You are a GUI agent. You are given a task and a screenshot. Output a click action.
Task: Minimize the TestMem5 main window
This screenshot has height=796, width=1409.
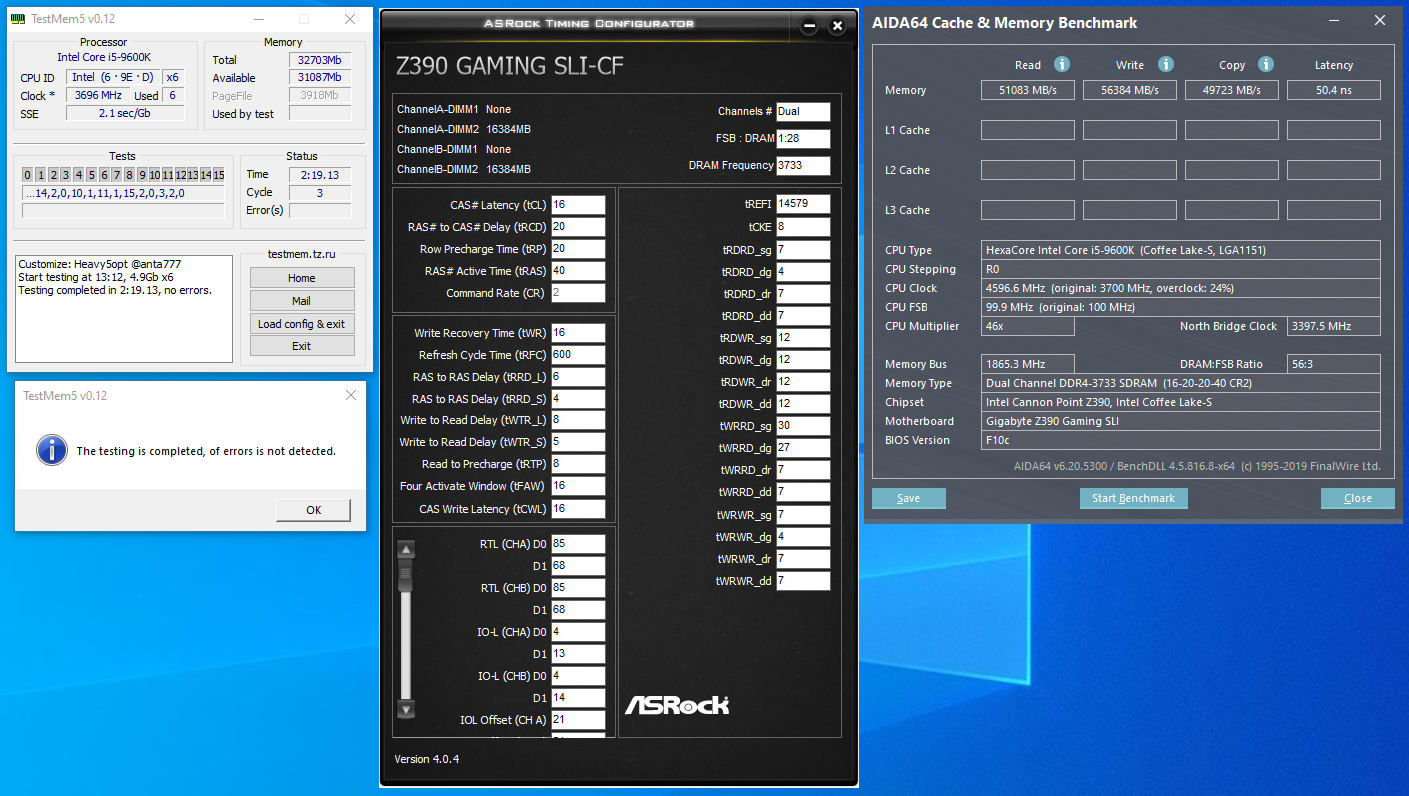260,19
